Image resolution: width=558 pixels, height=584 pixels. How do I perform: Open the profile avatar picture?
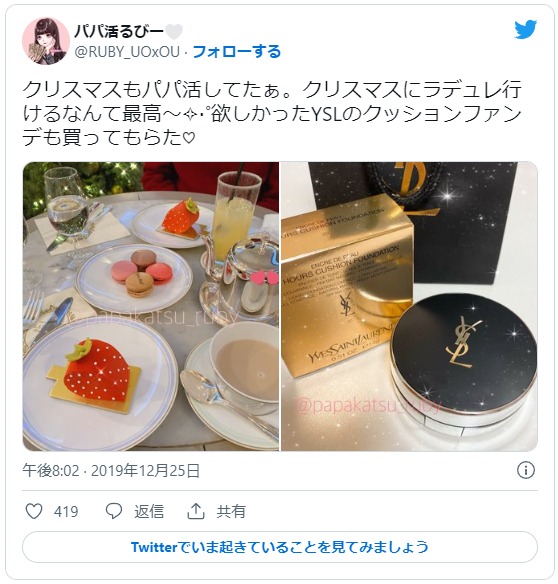46,41
